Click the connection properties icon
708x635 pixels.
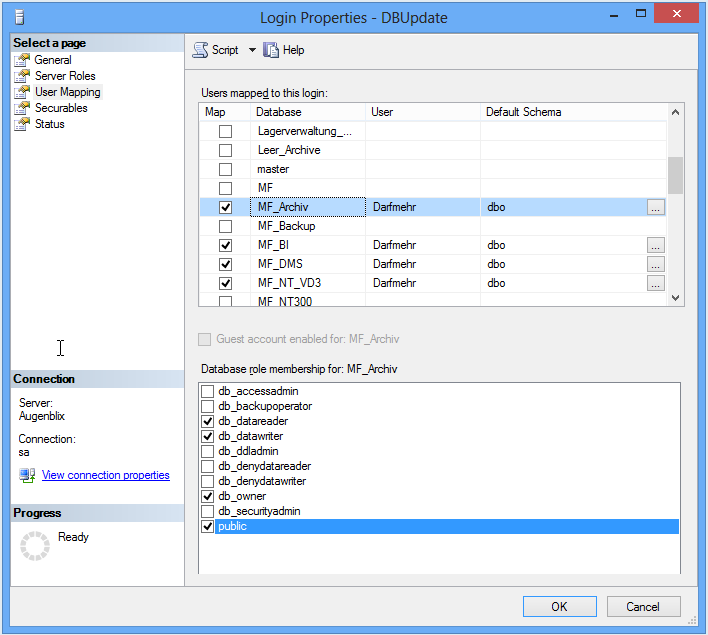pos(27,475)
